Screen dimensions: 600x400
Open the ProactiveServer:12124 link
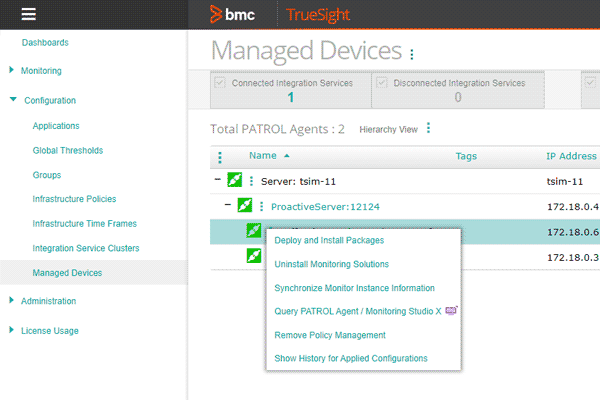point(325,207)
